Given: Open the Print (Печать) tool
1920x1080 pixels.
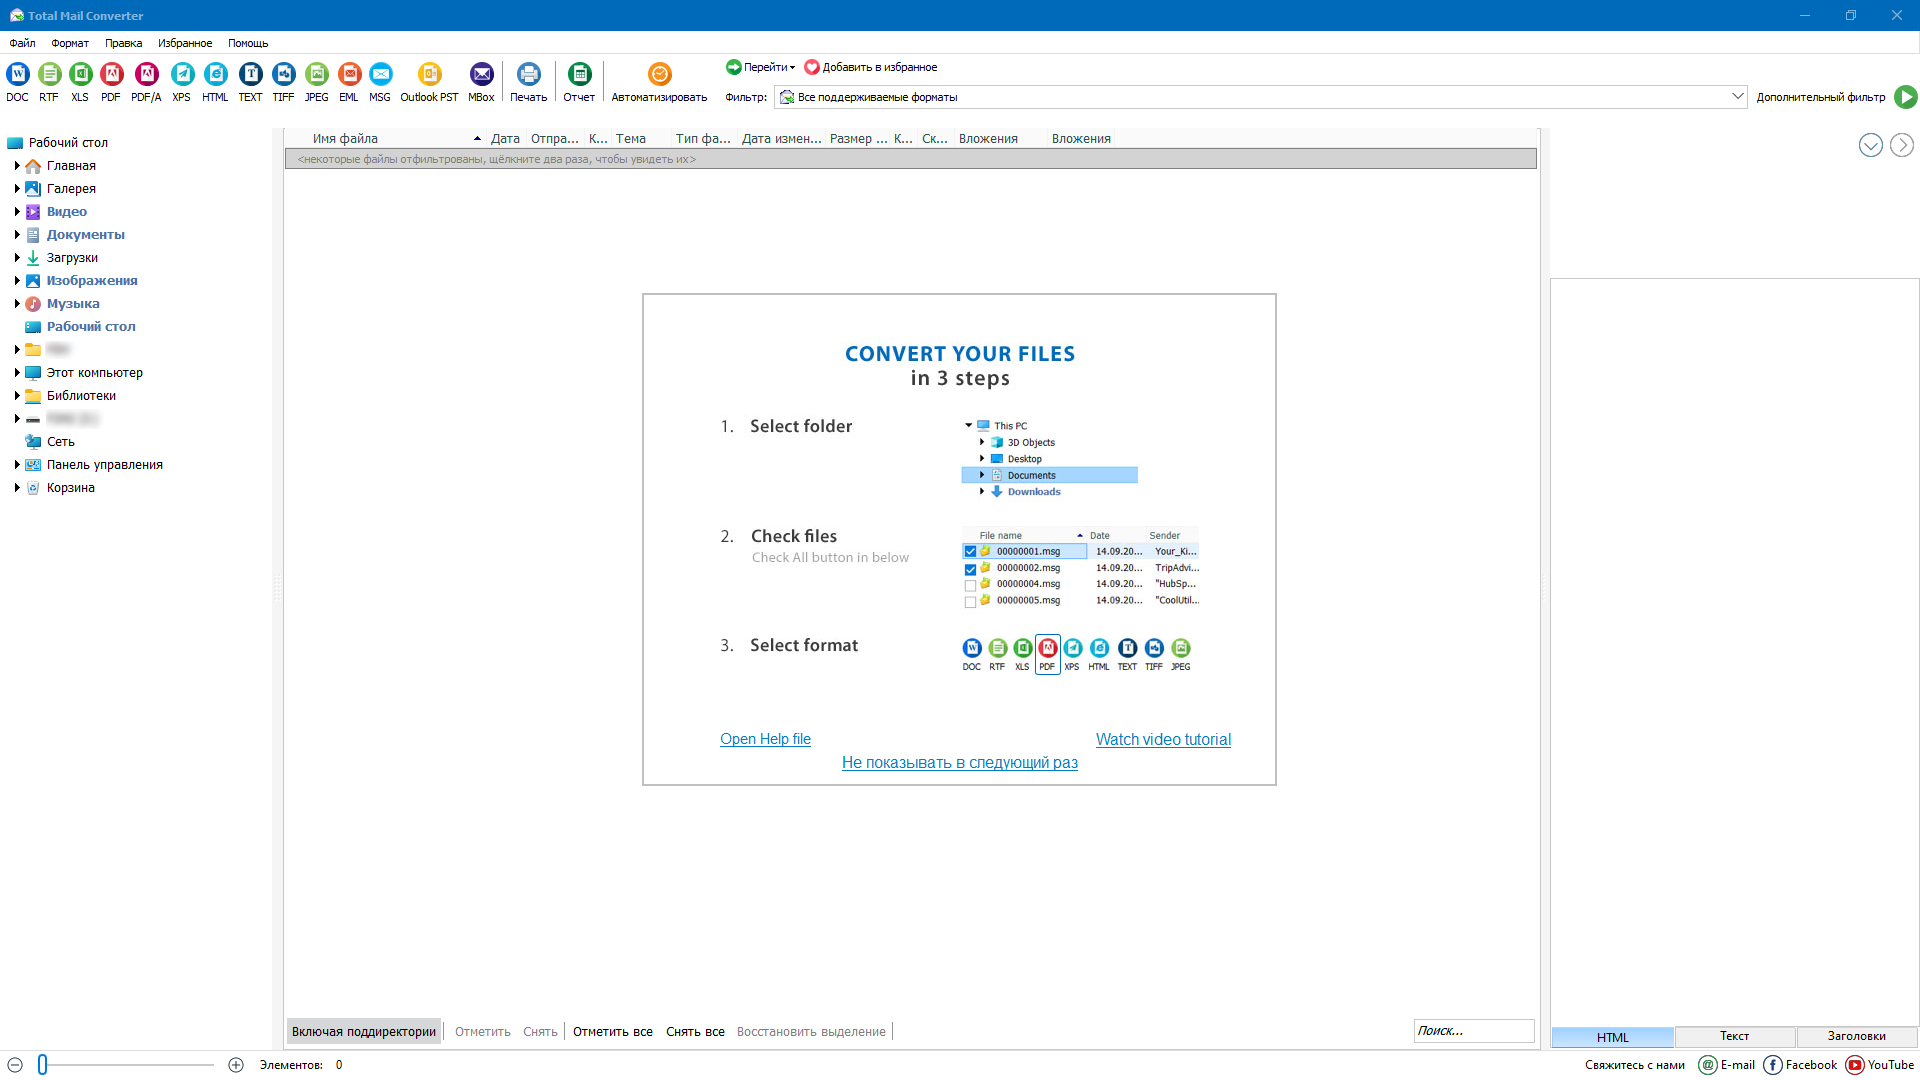Looking at the screenshot, I should click(528, 75).
